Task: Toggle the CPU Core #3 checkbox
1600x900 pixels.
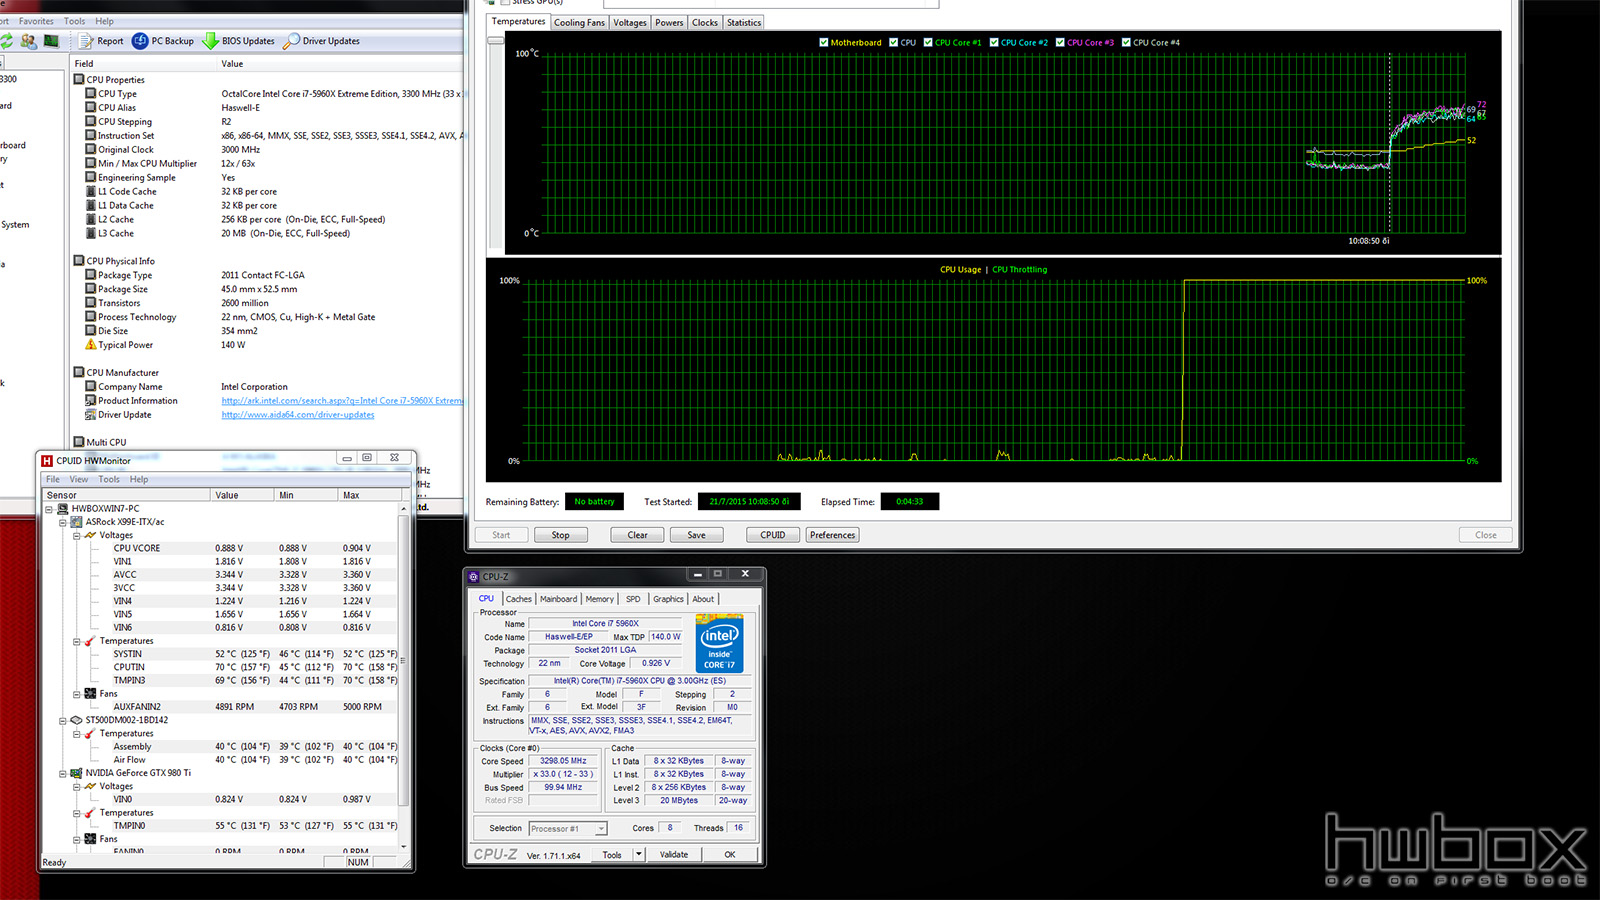Action: (1060, 42)
